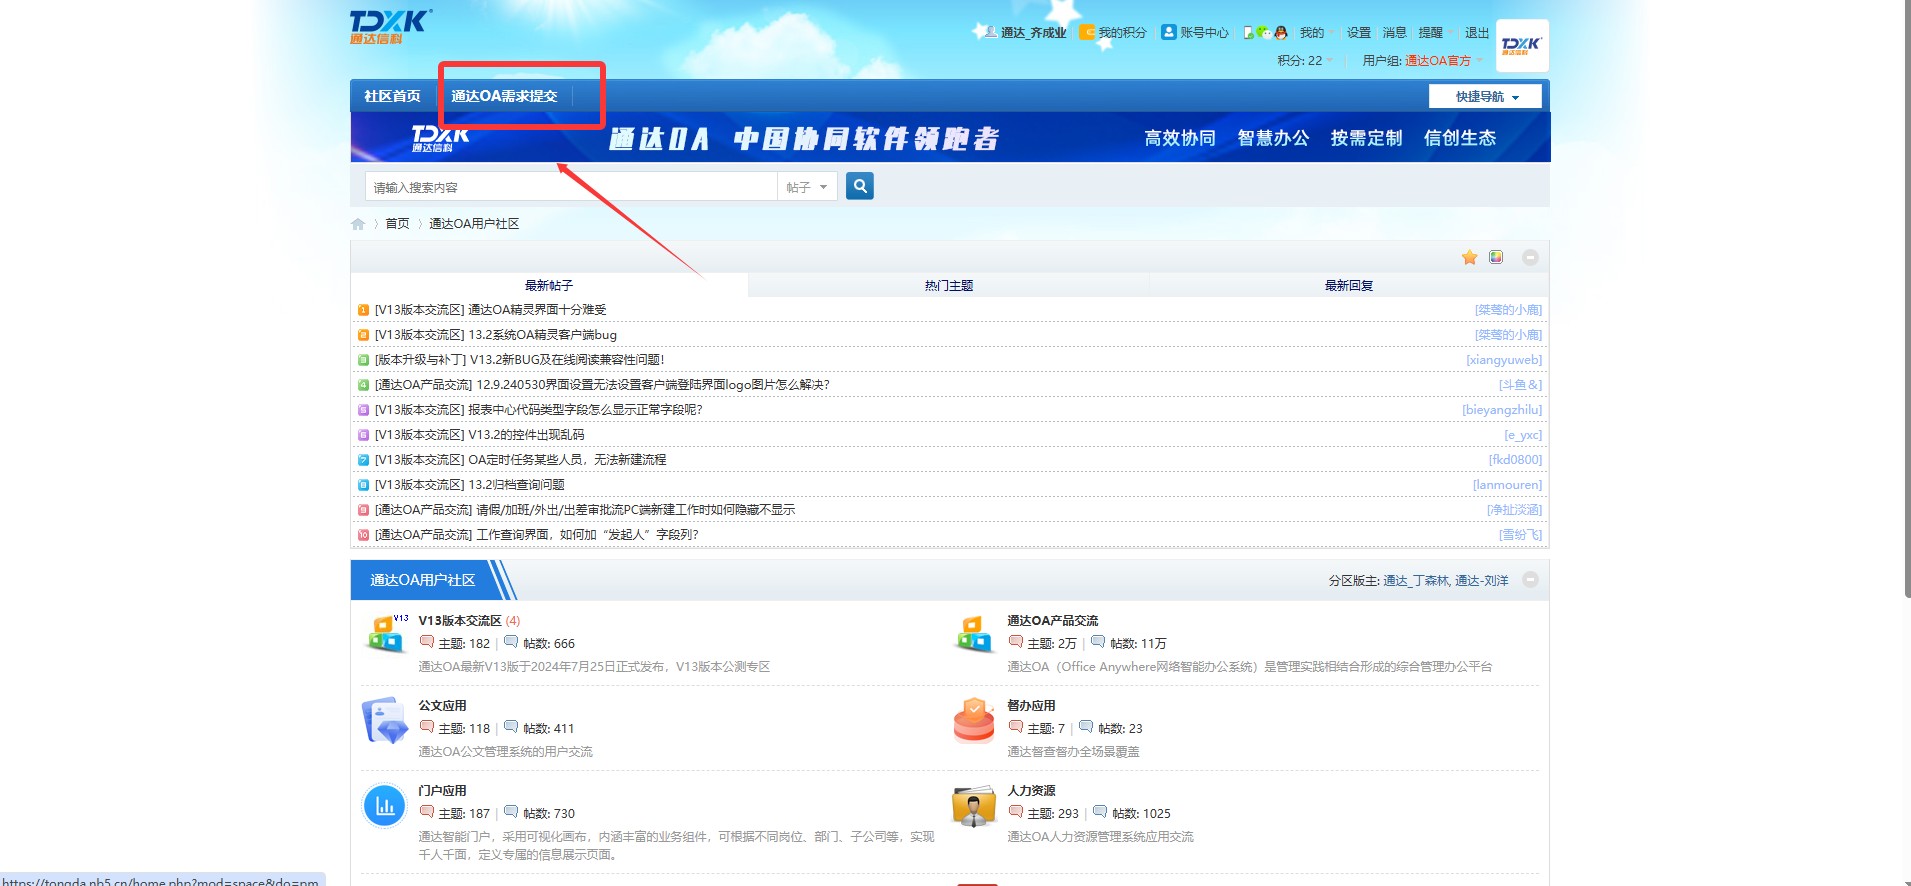Screen dimensions: 1911x886
Task: Click the 设置 link in the header
Action: (x=1358, y=33)
